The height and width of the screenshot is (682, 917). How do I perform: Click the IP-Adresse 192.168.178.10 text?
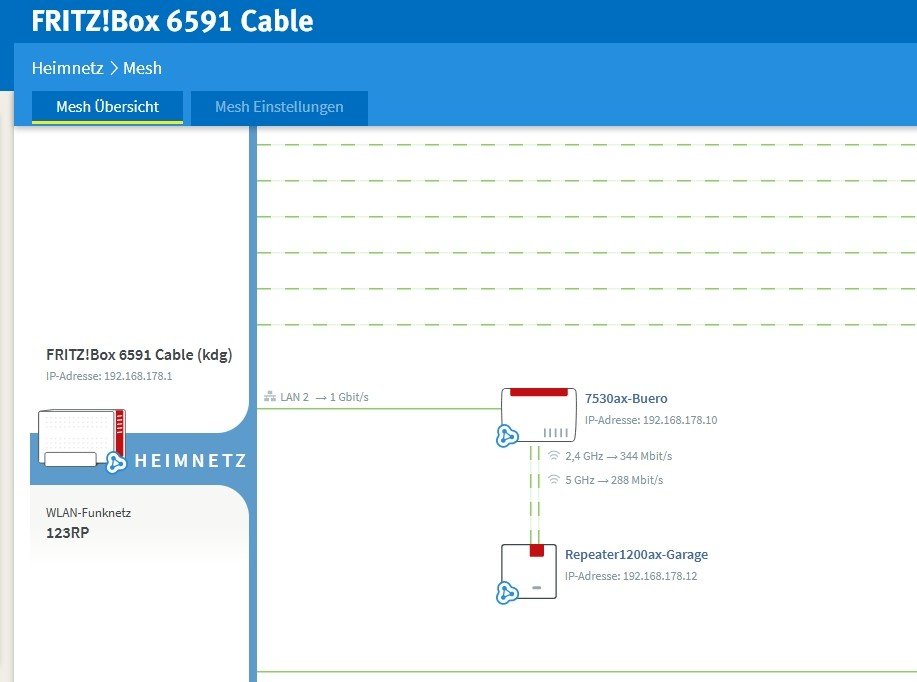pos(651,420)
